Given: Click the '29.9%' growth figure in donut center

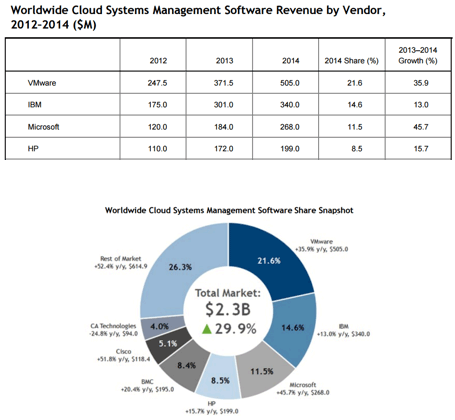Looking at the screenshot, I should 235,329.
